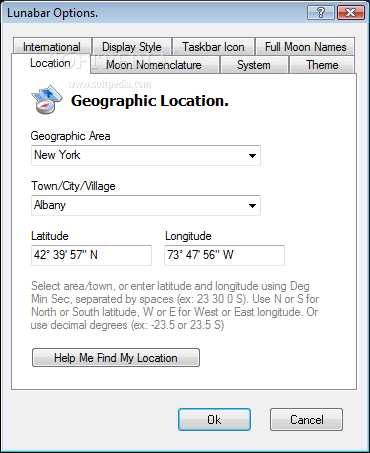Image resolution: width=370 pixels, height=453 pixels.
Task: Open the Moon Nomenclature tab
Action: 154,65
